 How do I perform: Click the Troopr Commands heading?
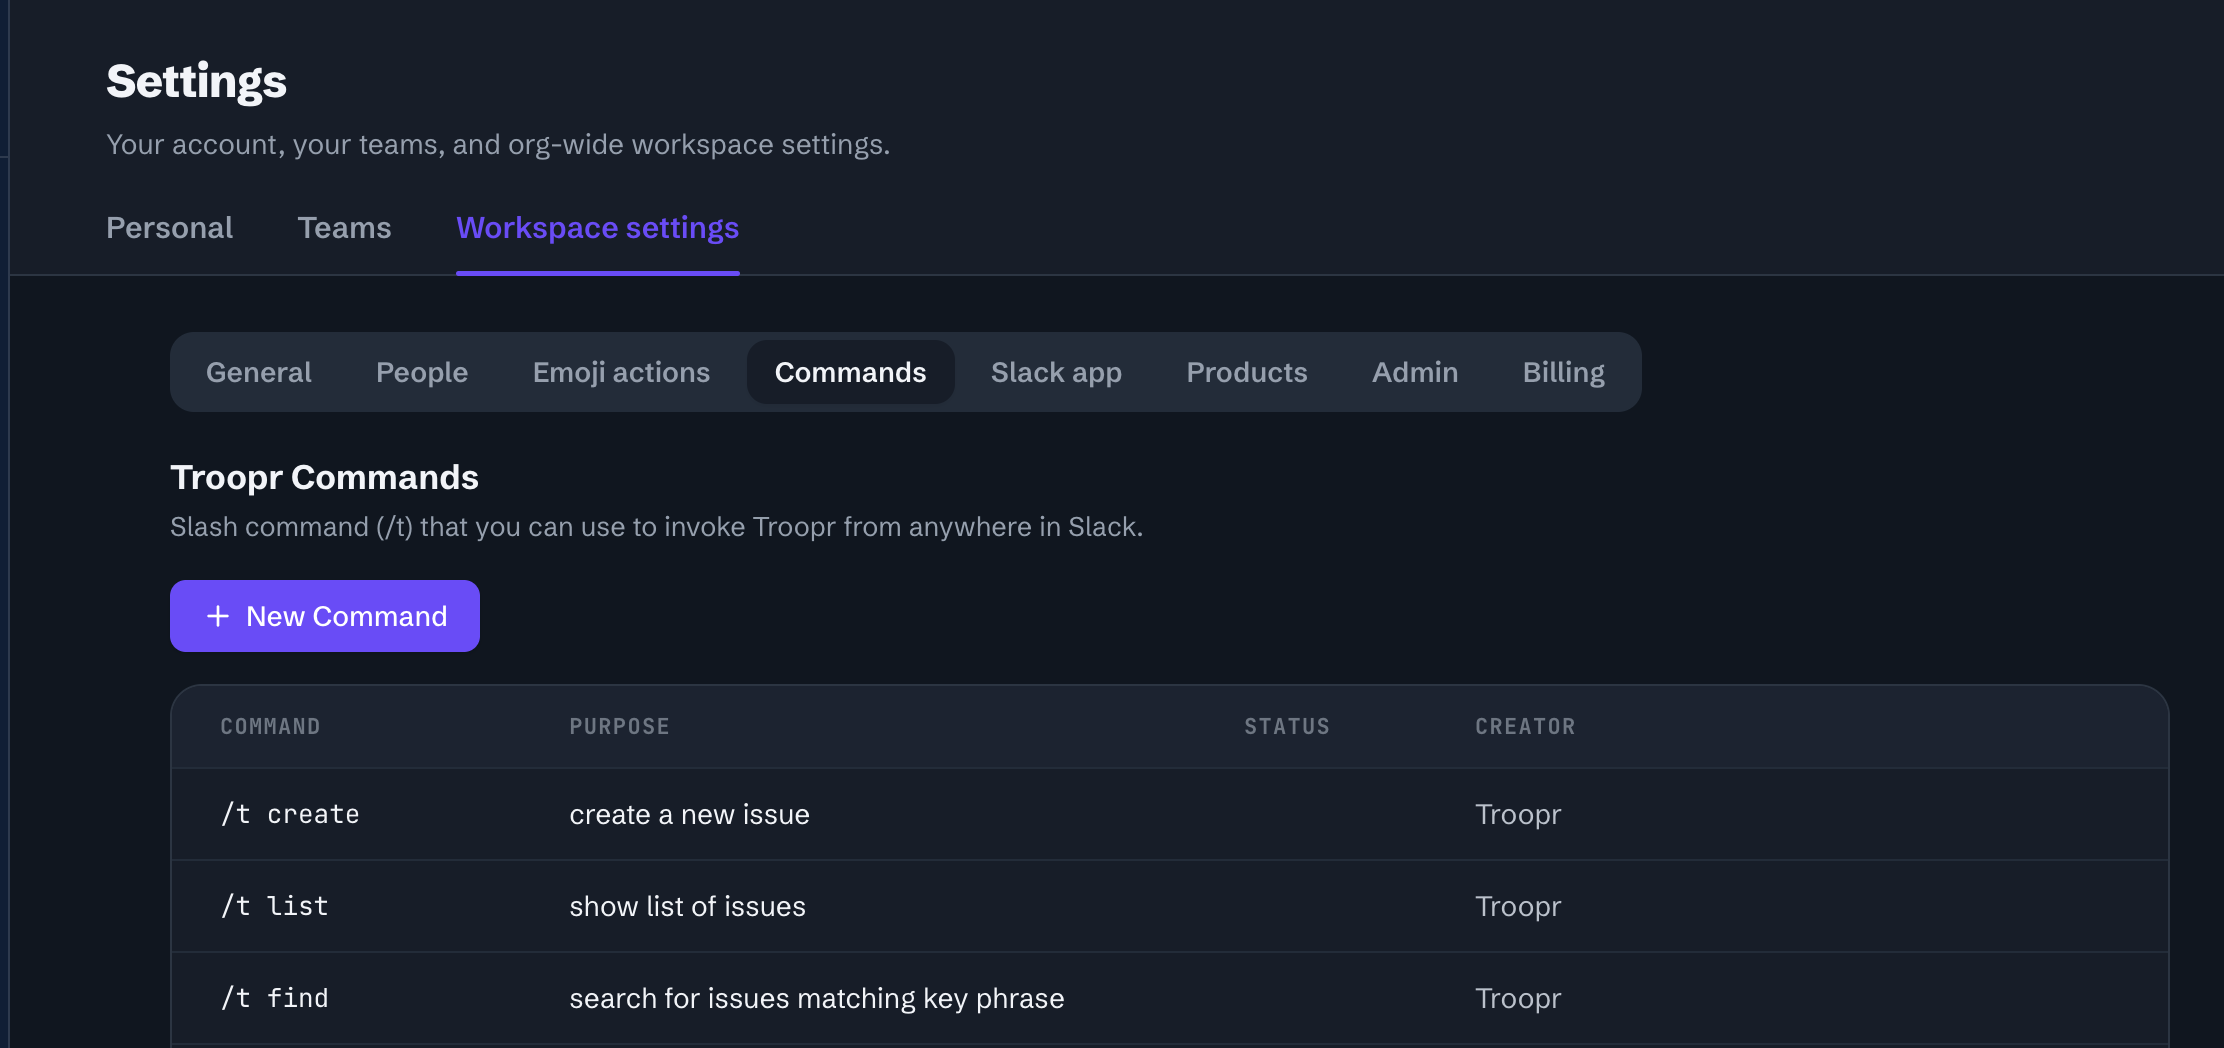(x=324, y=477)
